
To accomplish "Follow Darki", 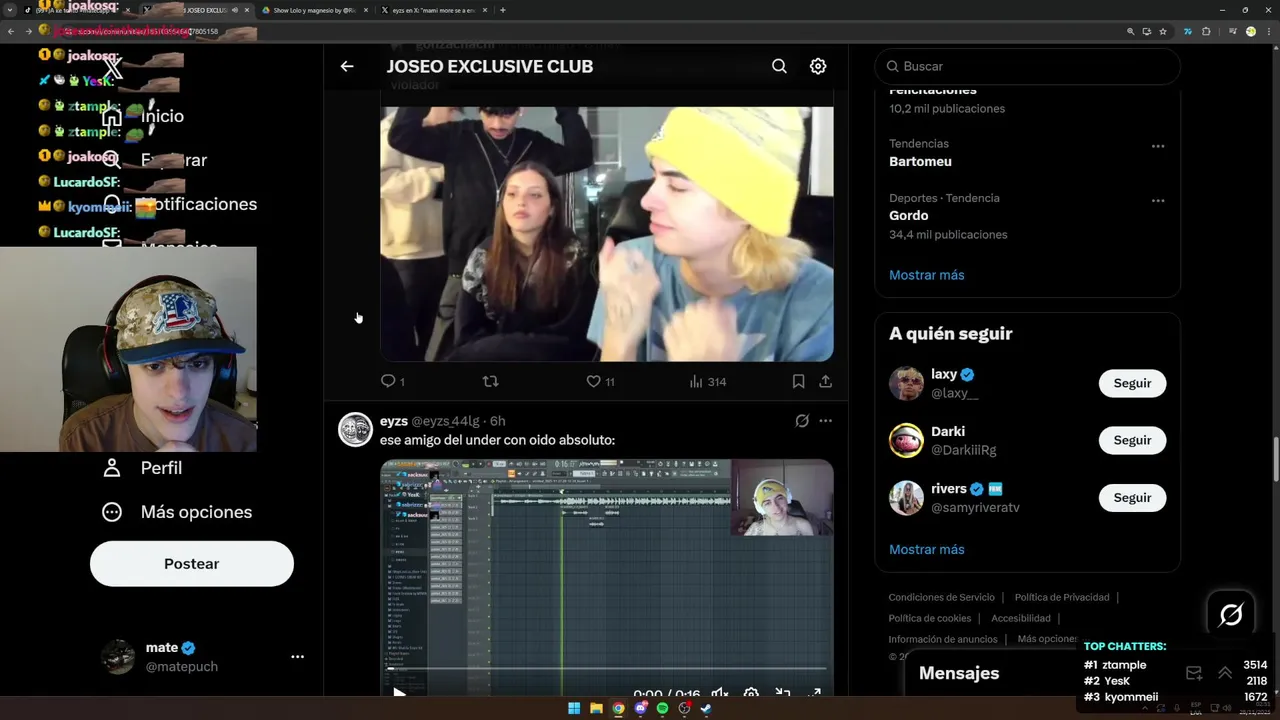I will [x=1132, y=440].
